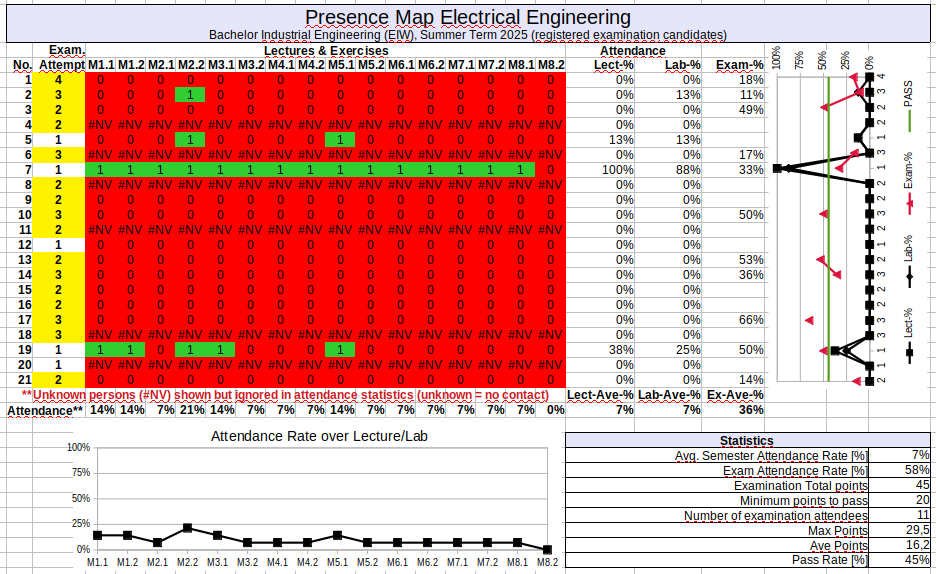Click the Bachelor Industrial Engineering subtitle cell

(x=467, y=35)
